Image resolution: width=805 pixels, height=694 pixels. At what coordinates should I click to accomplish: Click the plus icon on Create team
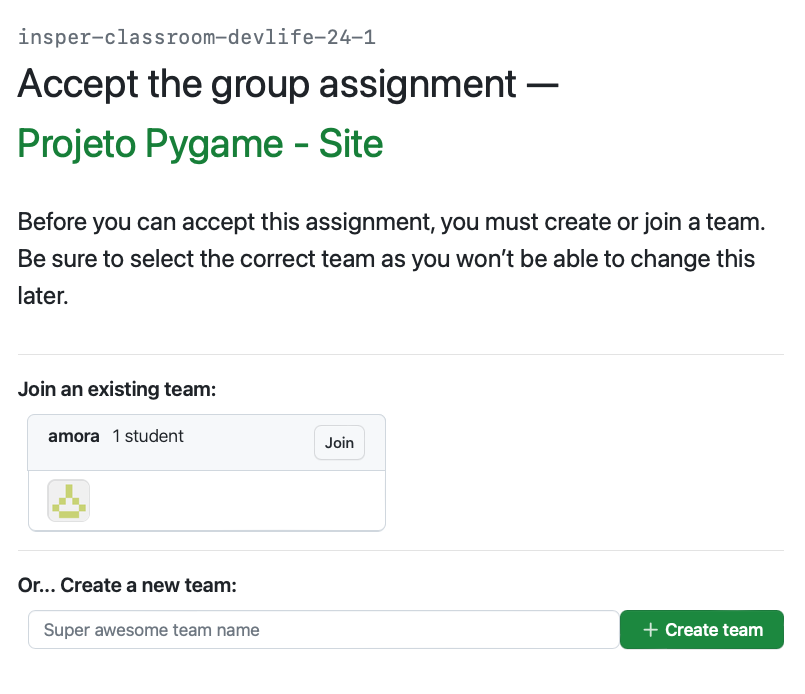650,630
